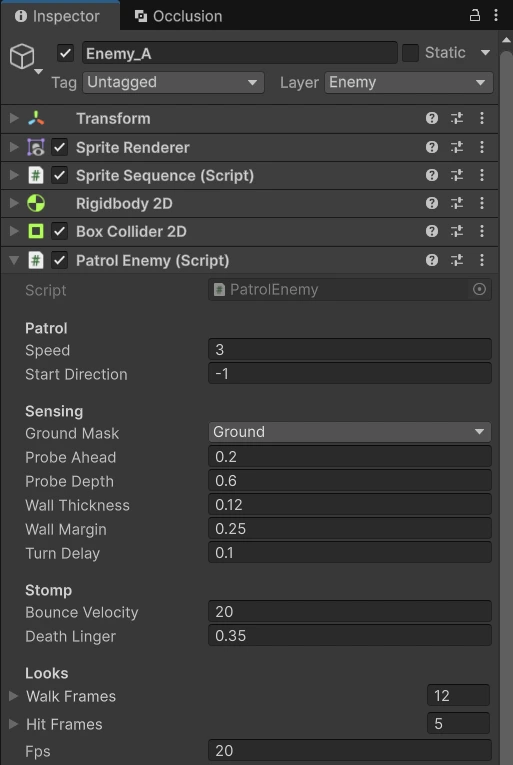Open Transform component help reference

point(431,118)
